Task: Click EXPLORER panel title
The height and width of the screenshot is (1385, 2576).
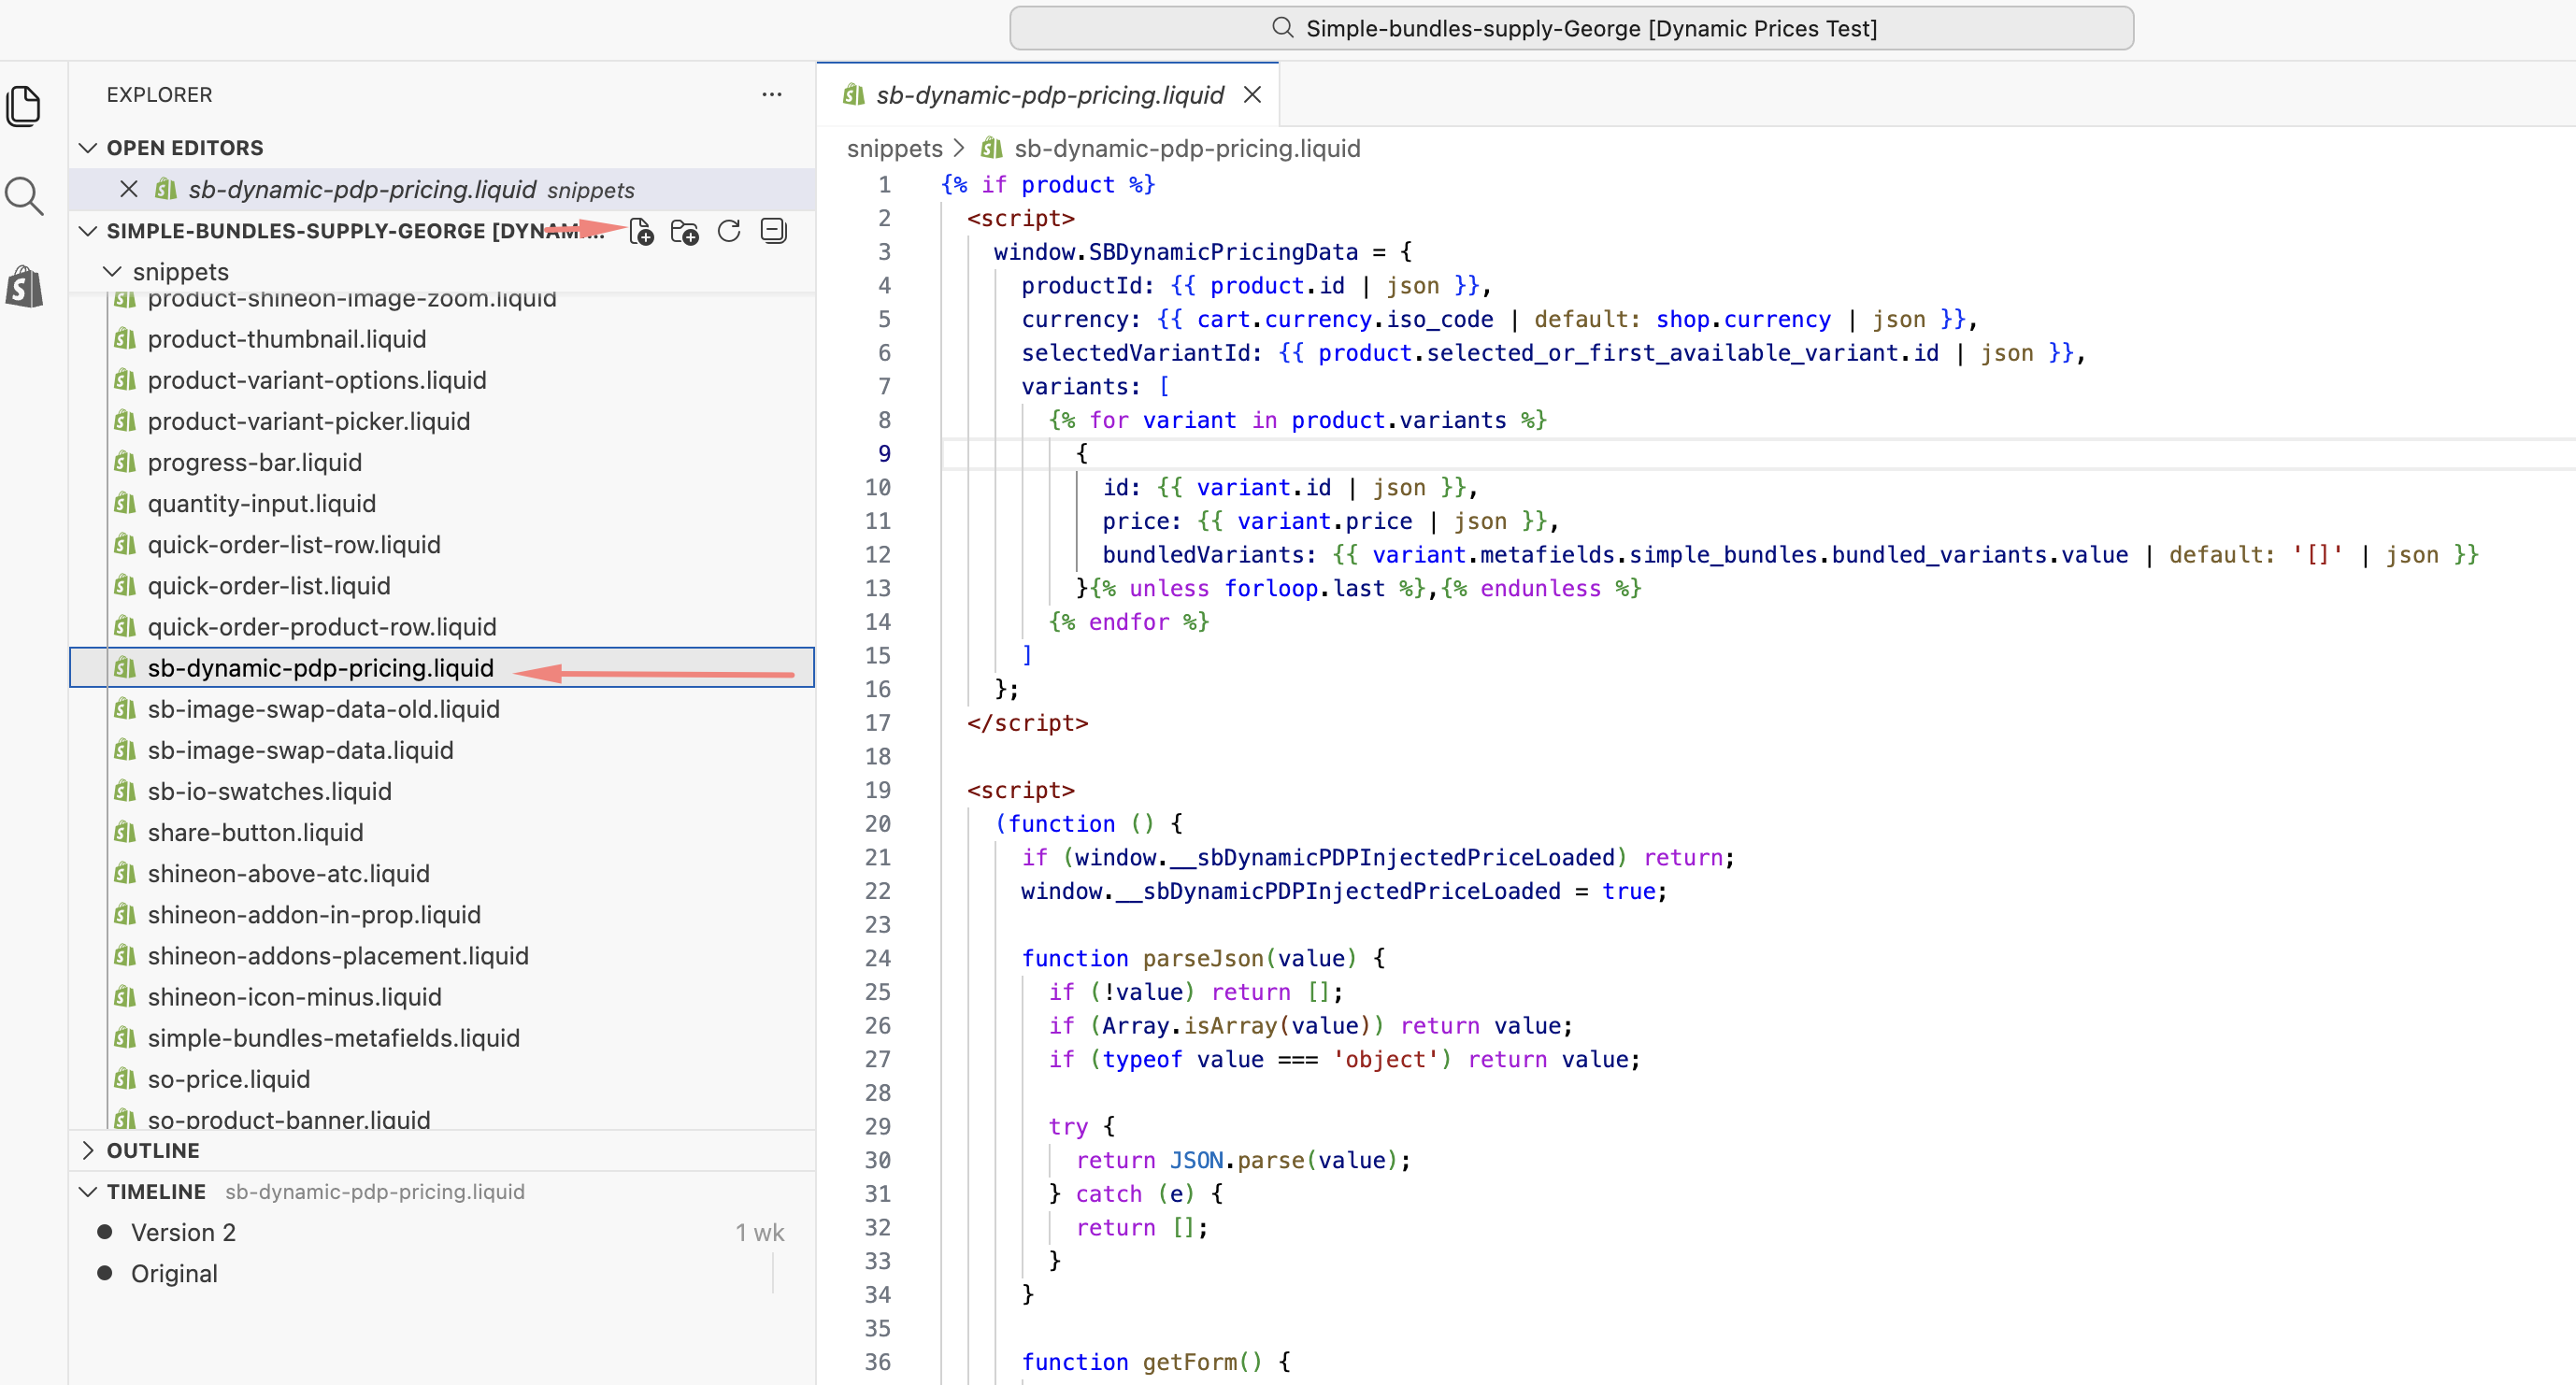Action: click(159, 94)
